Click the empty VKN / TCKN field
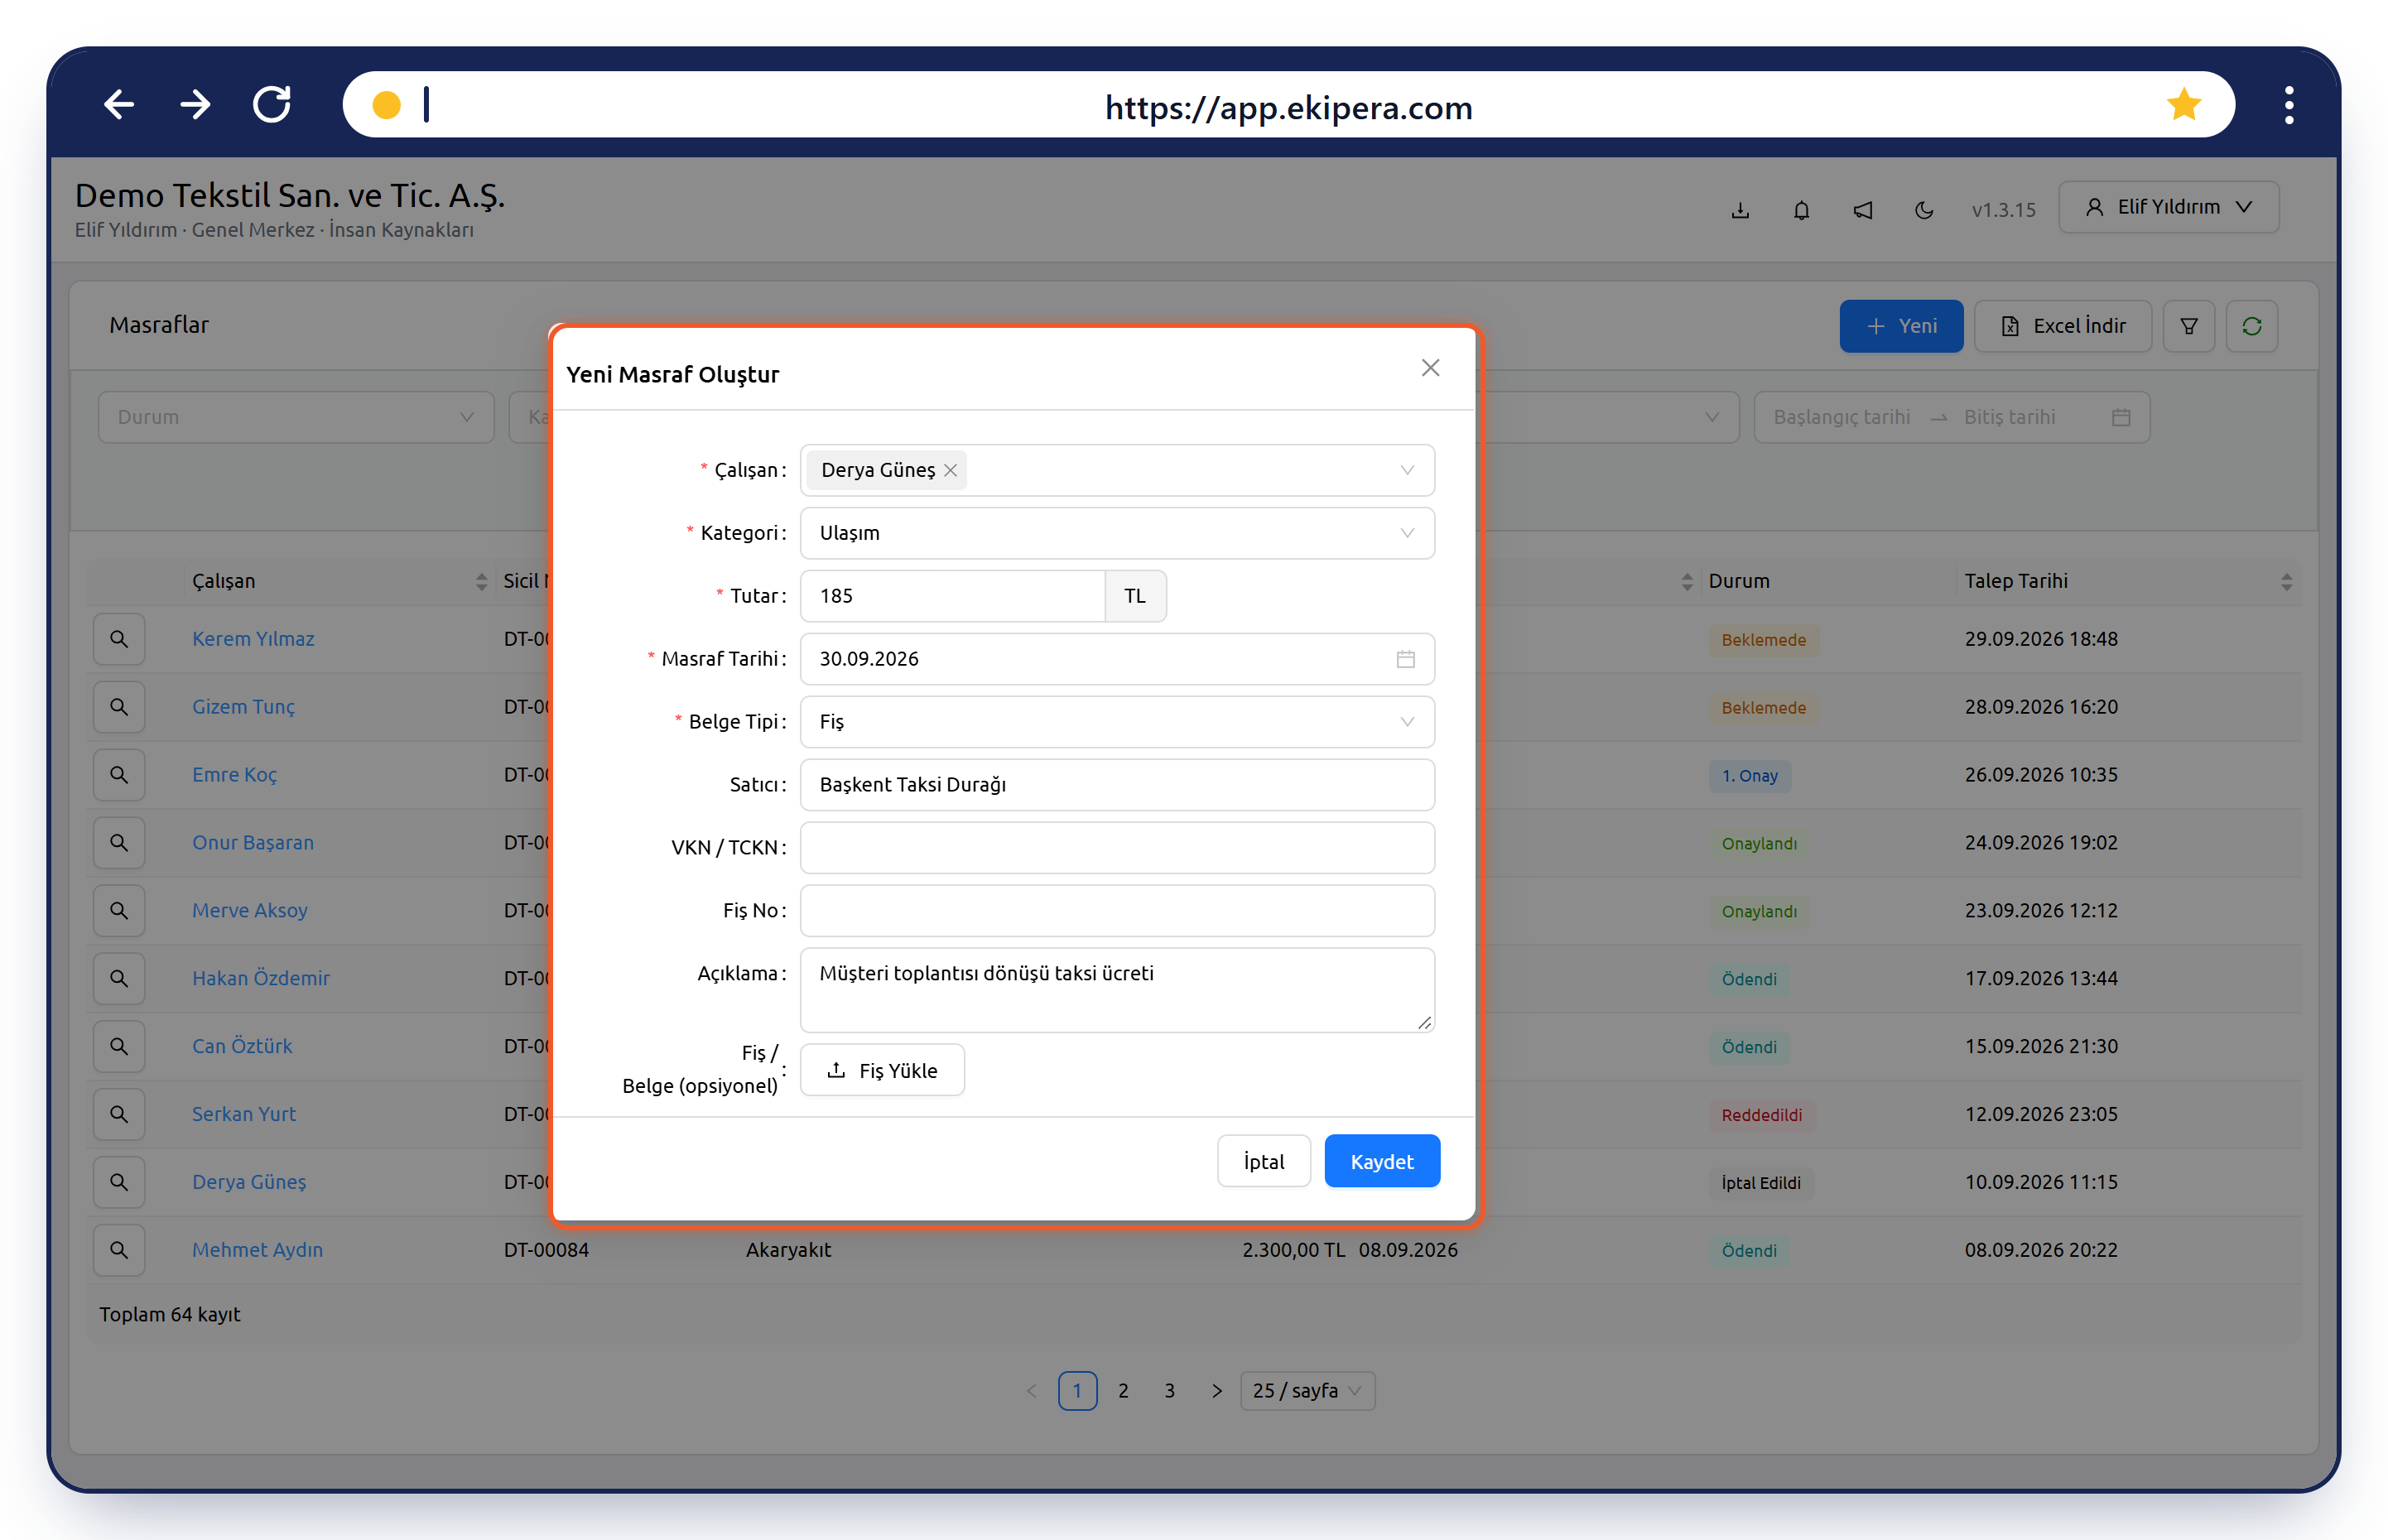Viewport: 2388px width, 1540px height. pos(1117,848)
